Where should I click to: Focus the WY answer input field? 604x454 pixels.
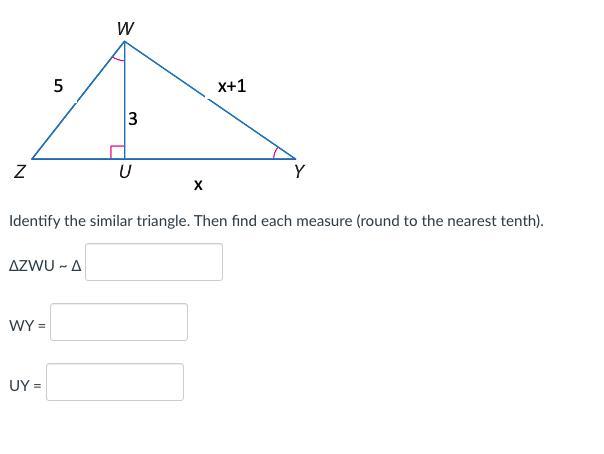pyautogui.click(x=119, y=322)
